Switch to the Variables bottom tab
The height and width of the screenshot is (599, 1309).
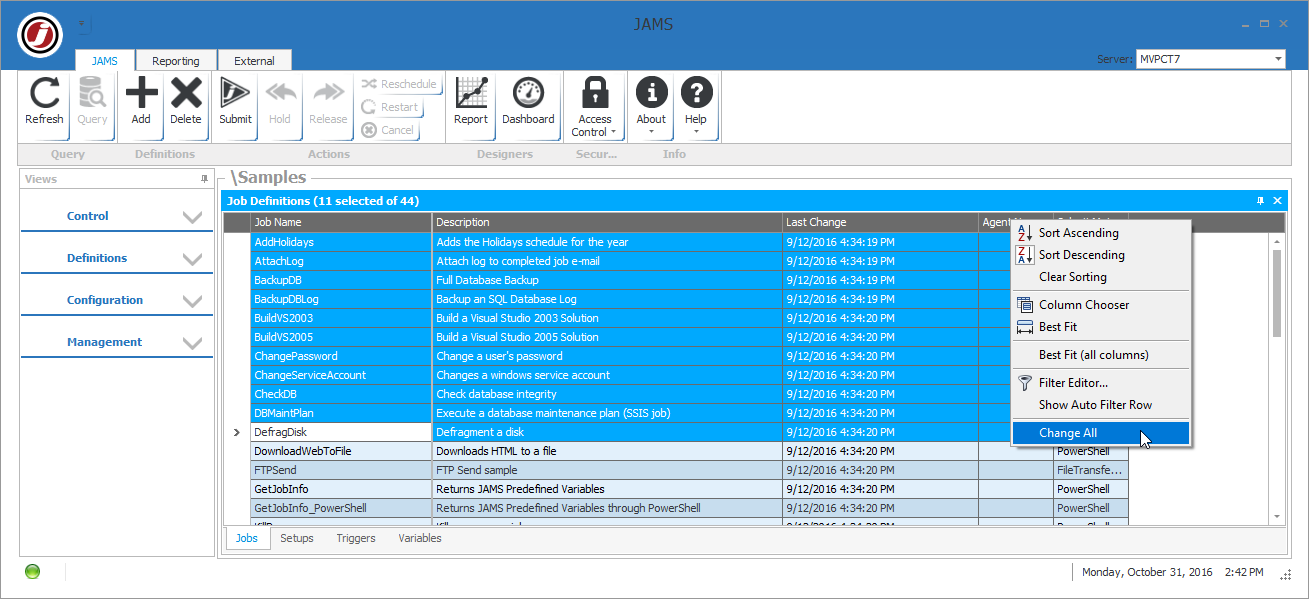[420, 538]
